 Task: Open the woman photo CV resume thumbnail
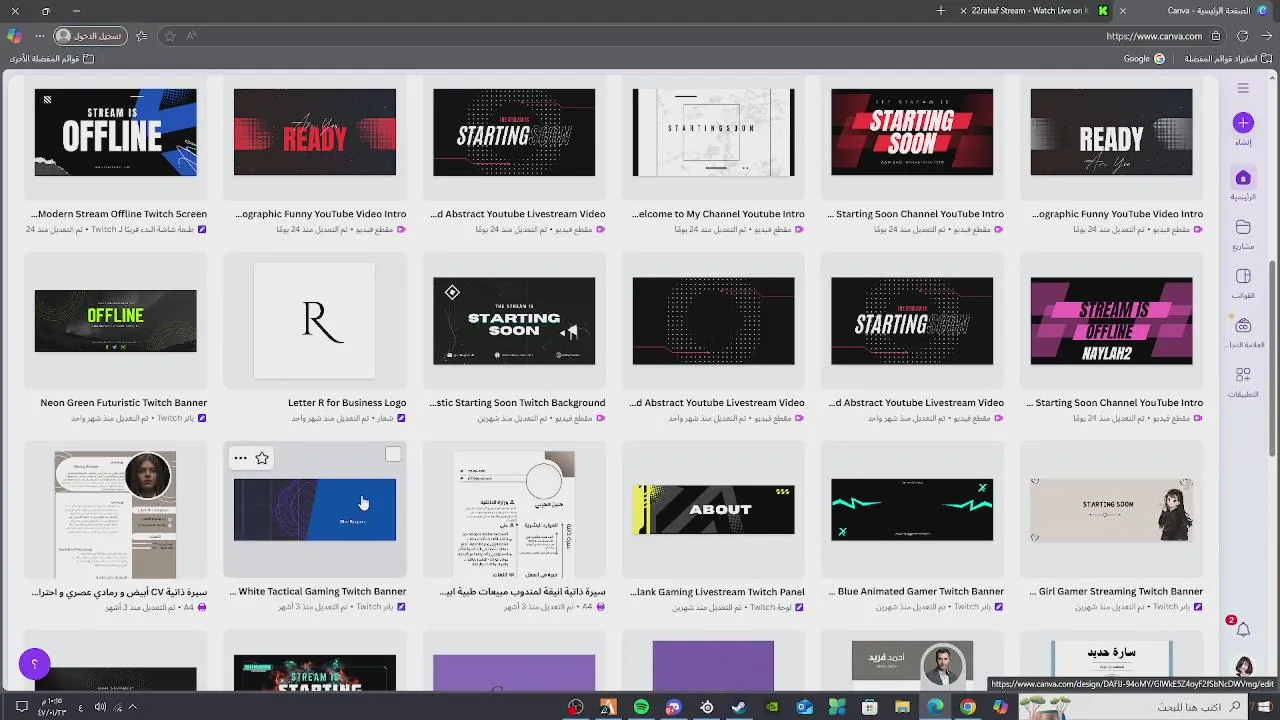point(115,514)
